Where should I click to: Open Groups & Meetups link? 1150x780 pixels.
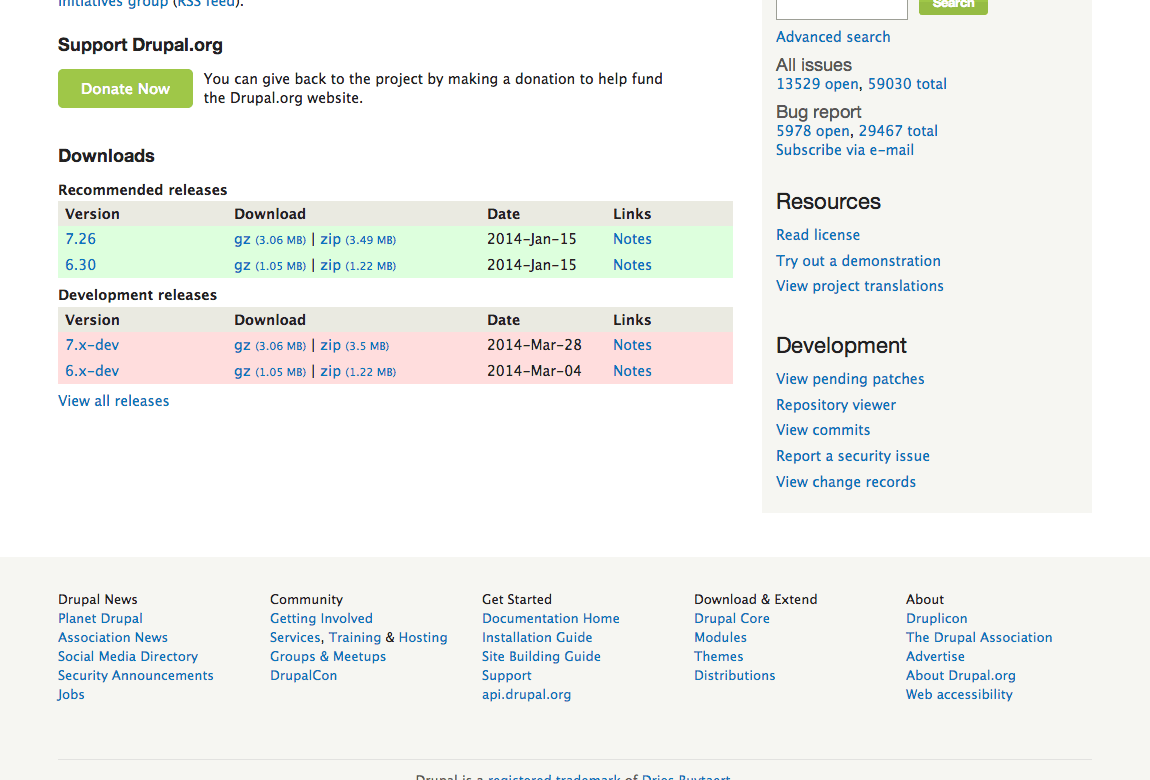click(328, 656)
